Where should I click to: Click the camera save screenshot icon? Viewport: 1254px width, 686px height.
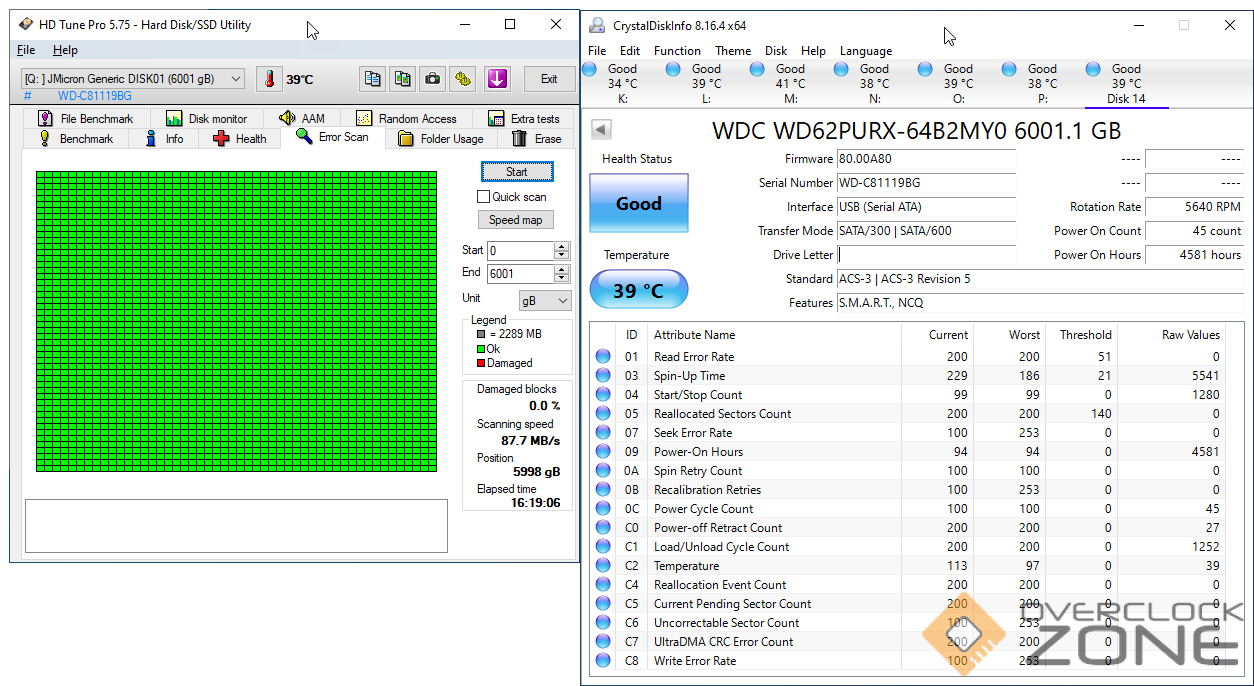coord(432,79)
